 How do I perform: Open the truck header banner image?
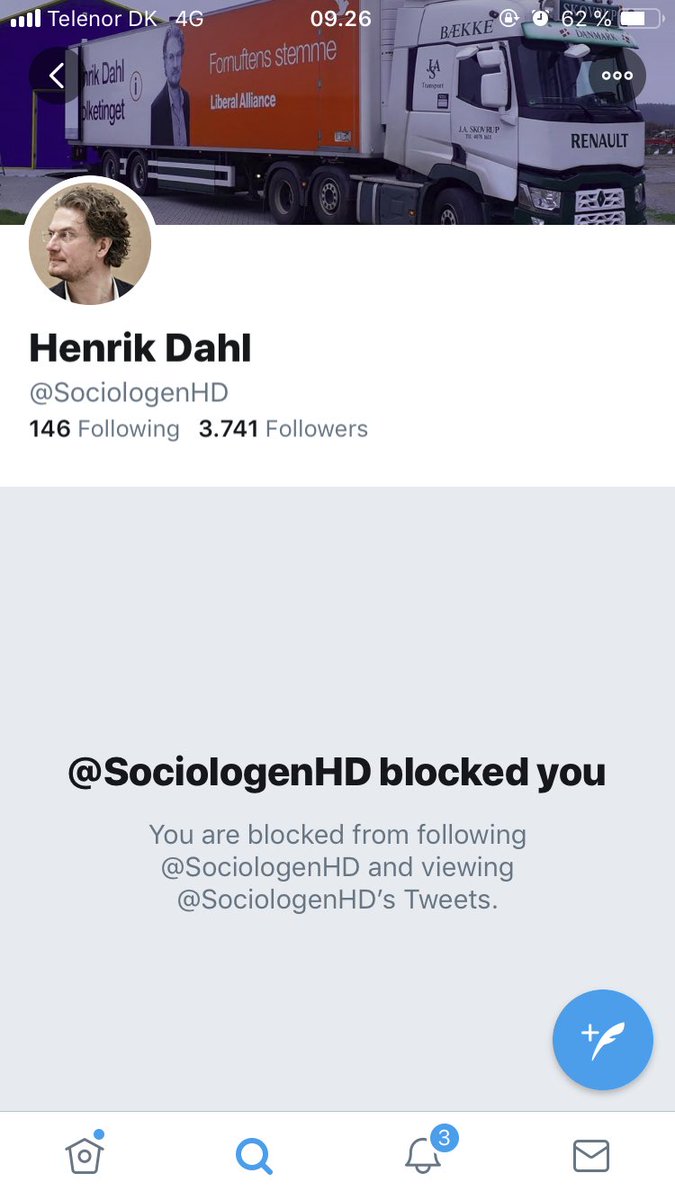337,112
